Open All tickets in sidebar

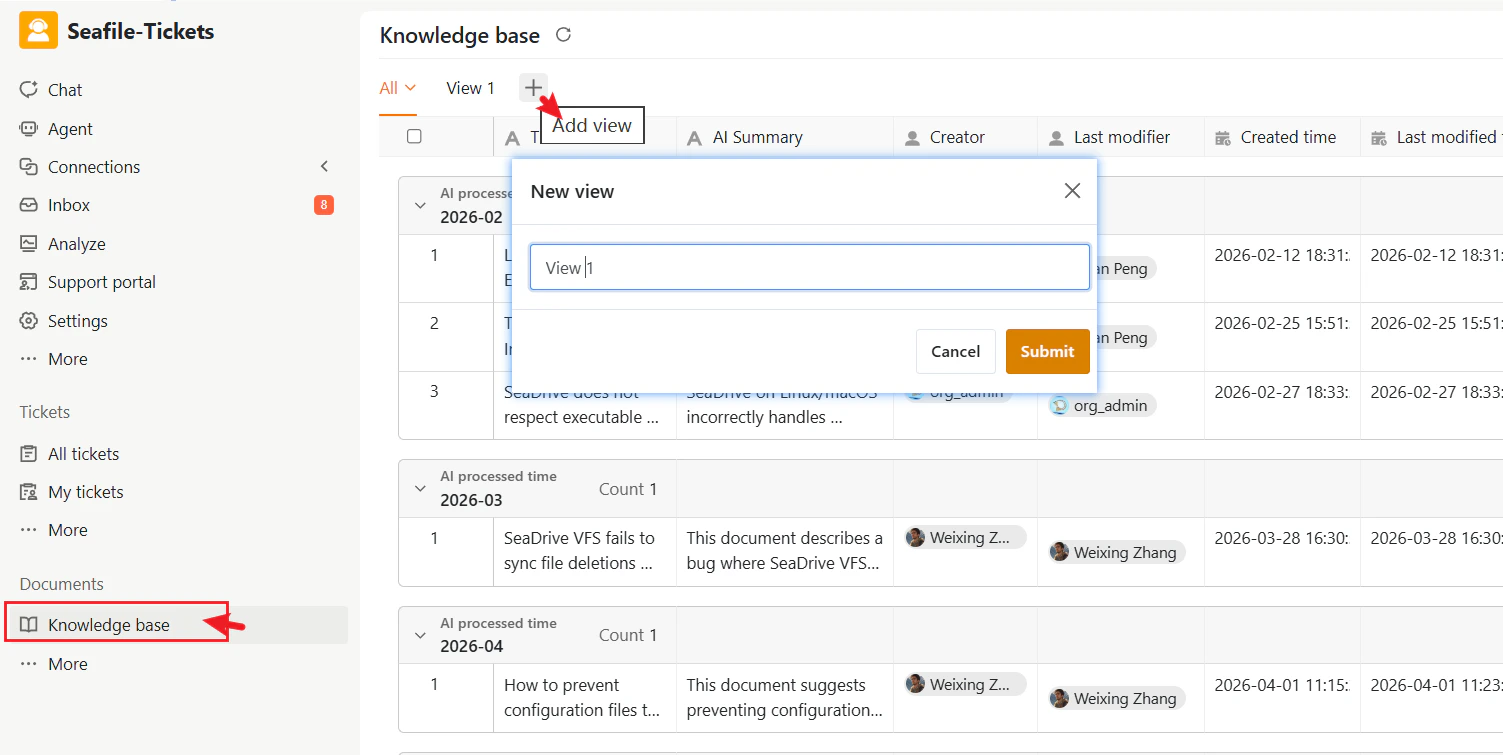83,454
